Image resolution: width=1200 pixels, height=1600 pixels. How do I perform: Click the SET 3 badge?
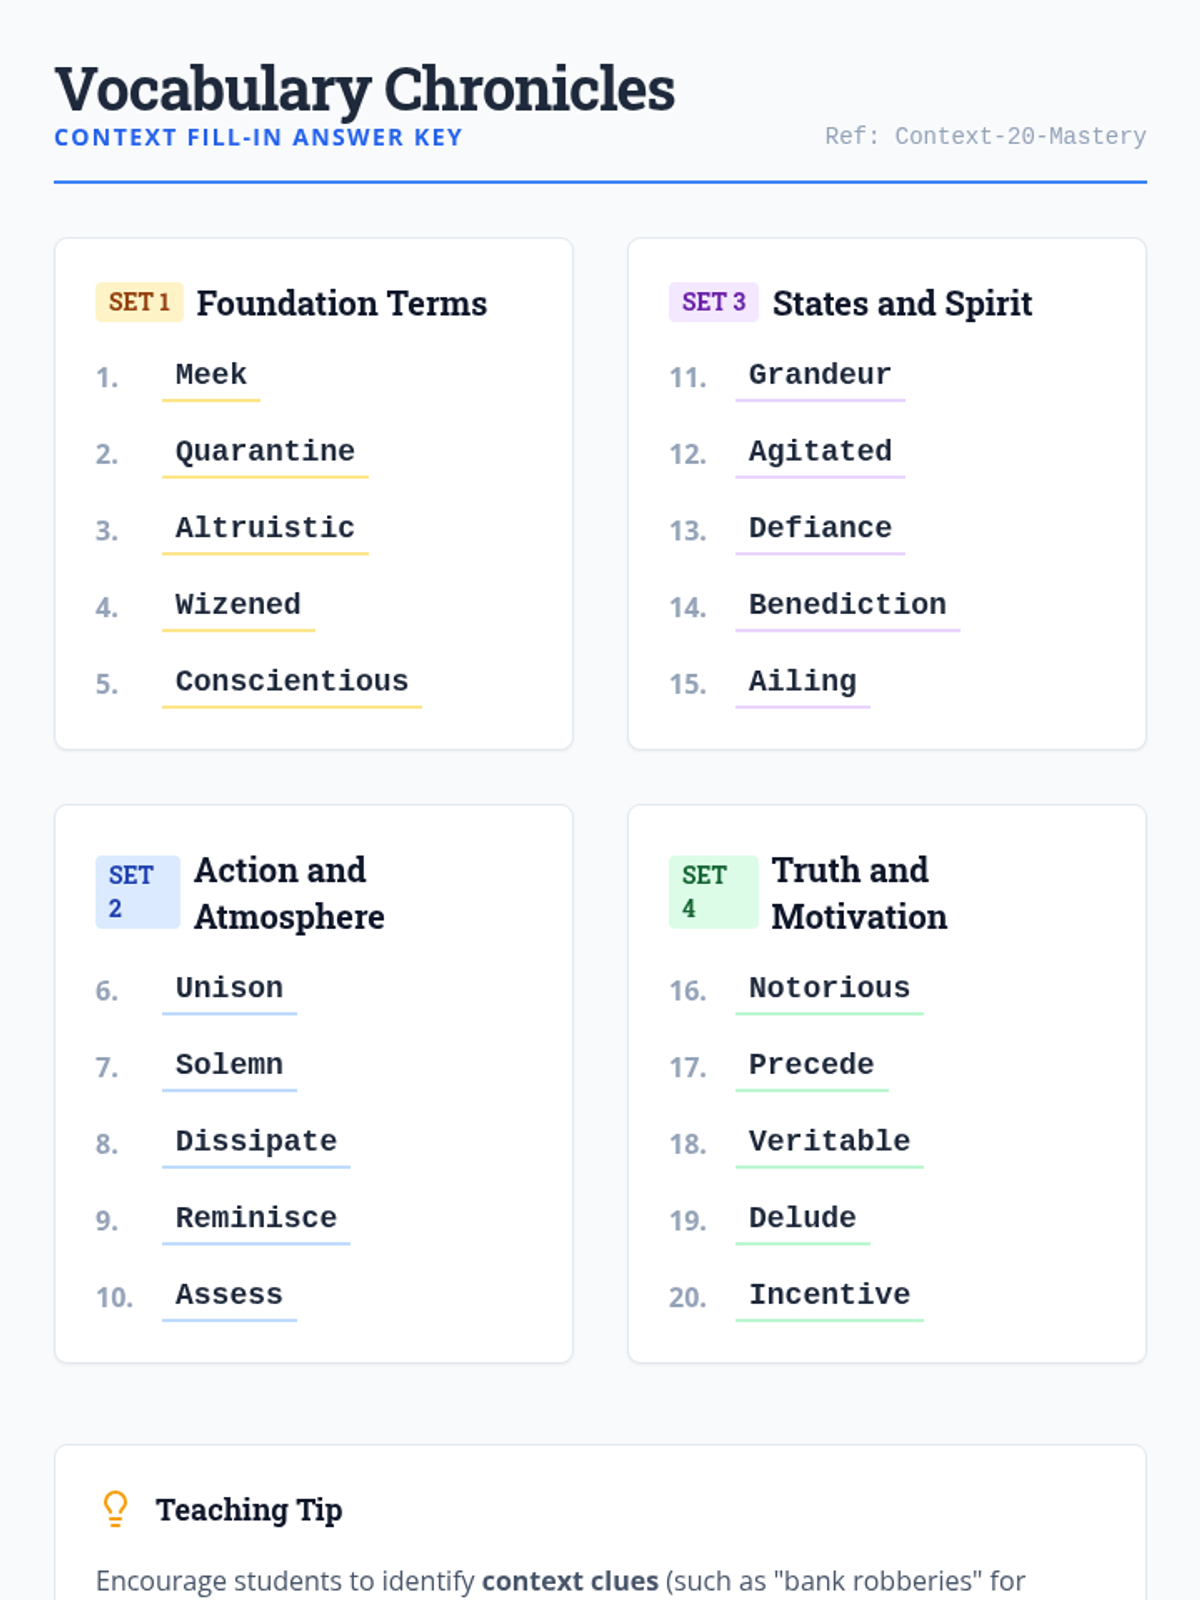coord(713,302)
